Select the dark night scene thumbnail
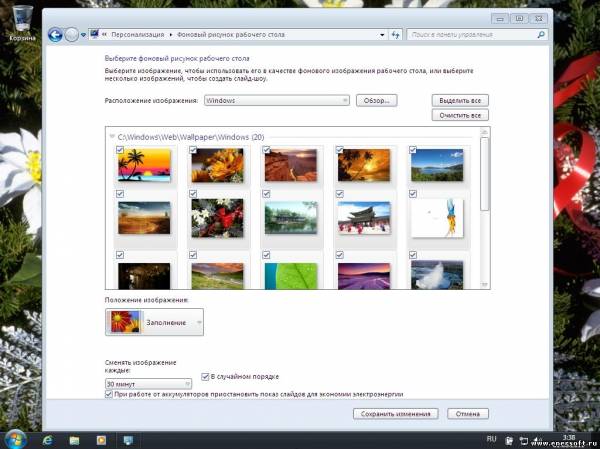This screenshot has width=600, height=449. click(x=144, y=276)
